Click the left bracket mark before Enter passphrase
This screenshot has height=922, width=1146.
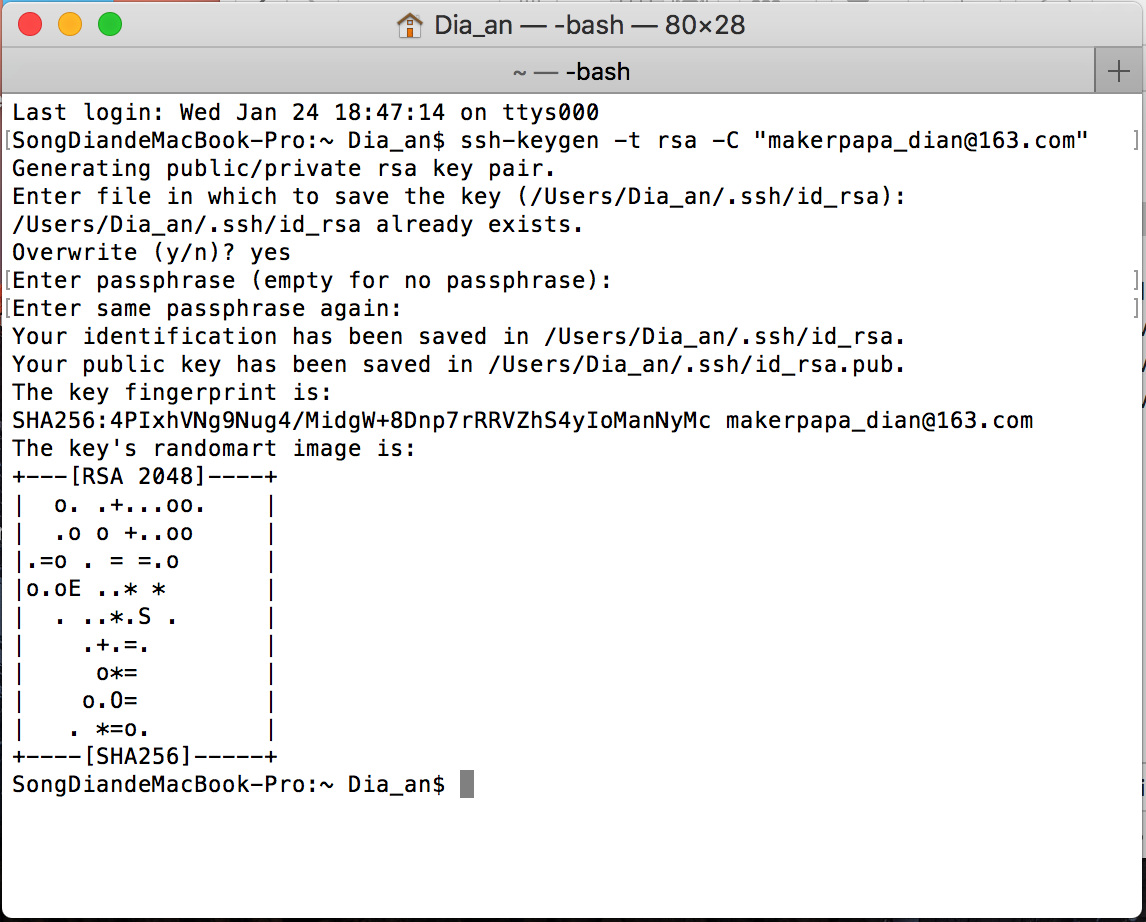point(7,281)
